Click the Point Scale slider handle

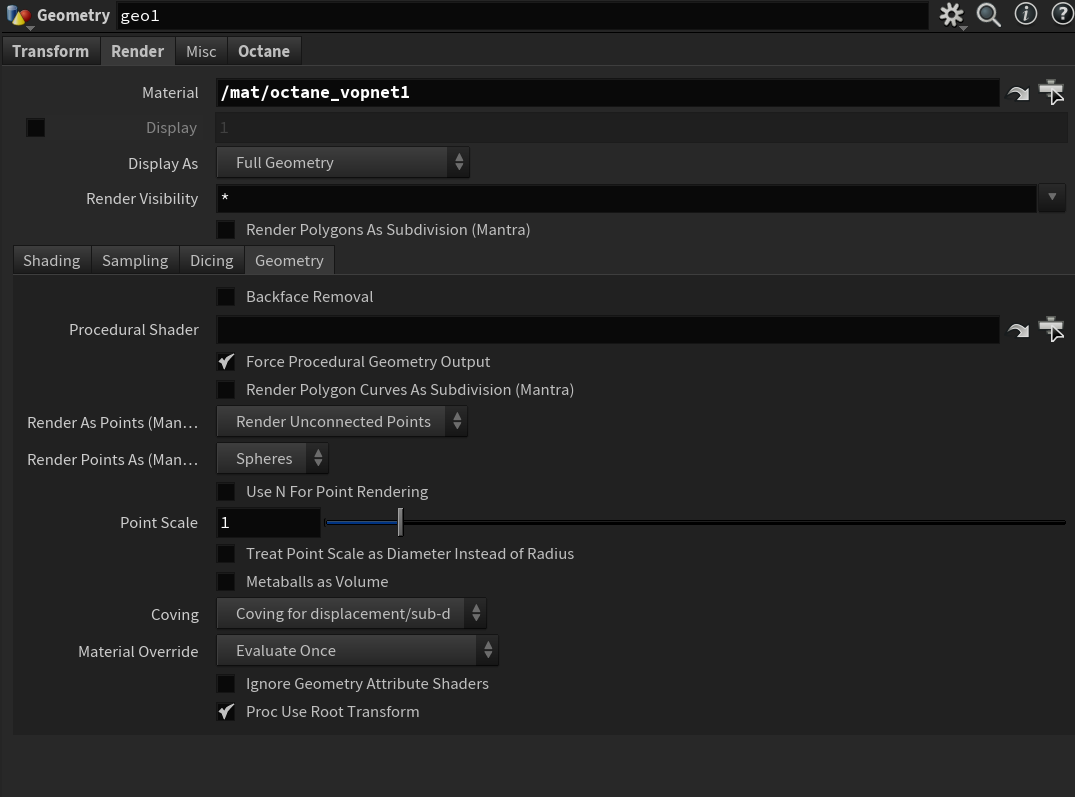[400, 522]
